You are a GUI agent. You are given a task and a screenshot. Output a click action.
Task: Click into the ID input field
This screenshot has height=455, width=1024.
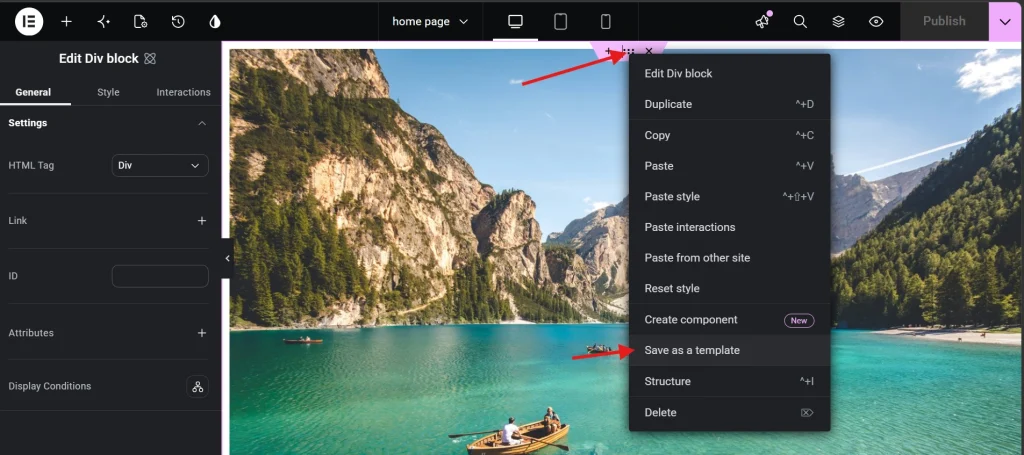click(x=160, y=276)
